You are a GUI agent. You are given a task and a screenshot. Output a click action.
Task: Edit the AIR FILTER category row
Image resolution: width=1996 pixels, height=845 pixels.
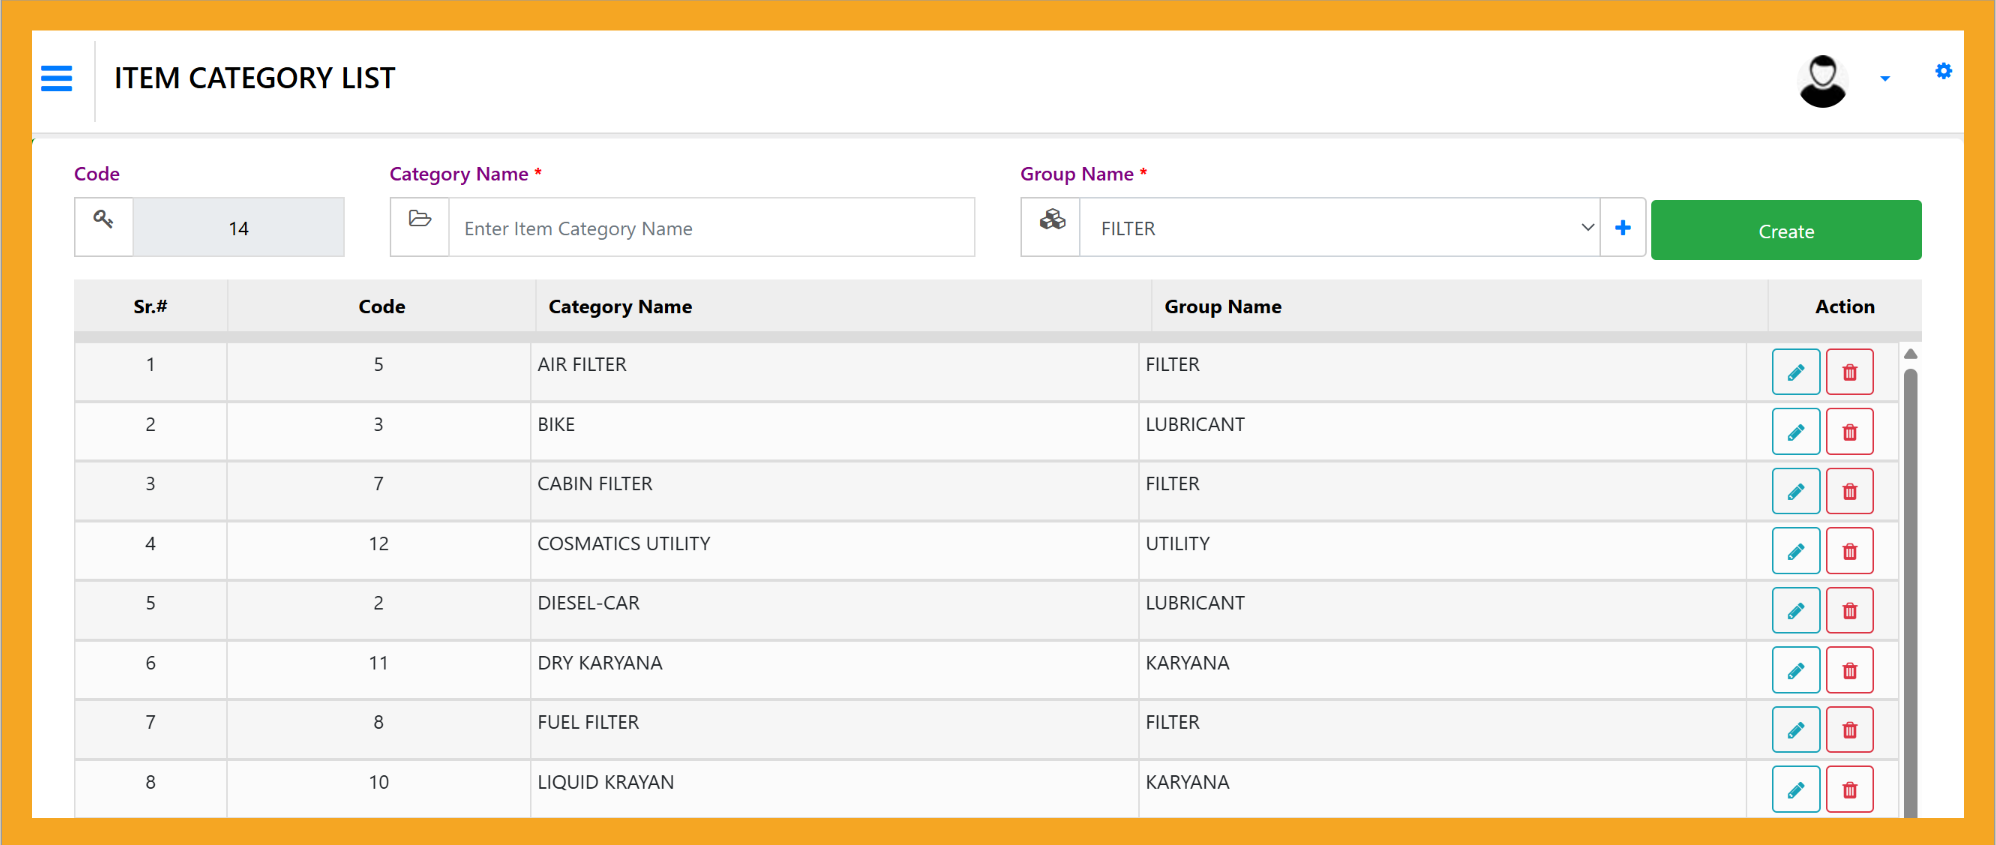[1795, 372]
